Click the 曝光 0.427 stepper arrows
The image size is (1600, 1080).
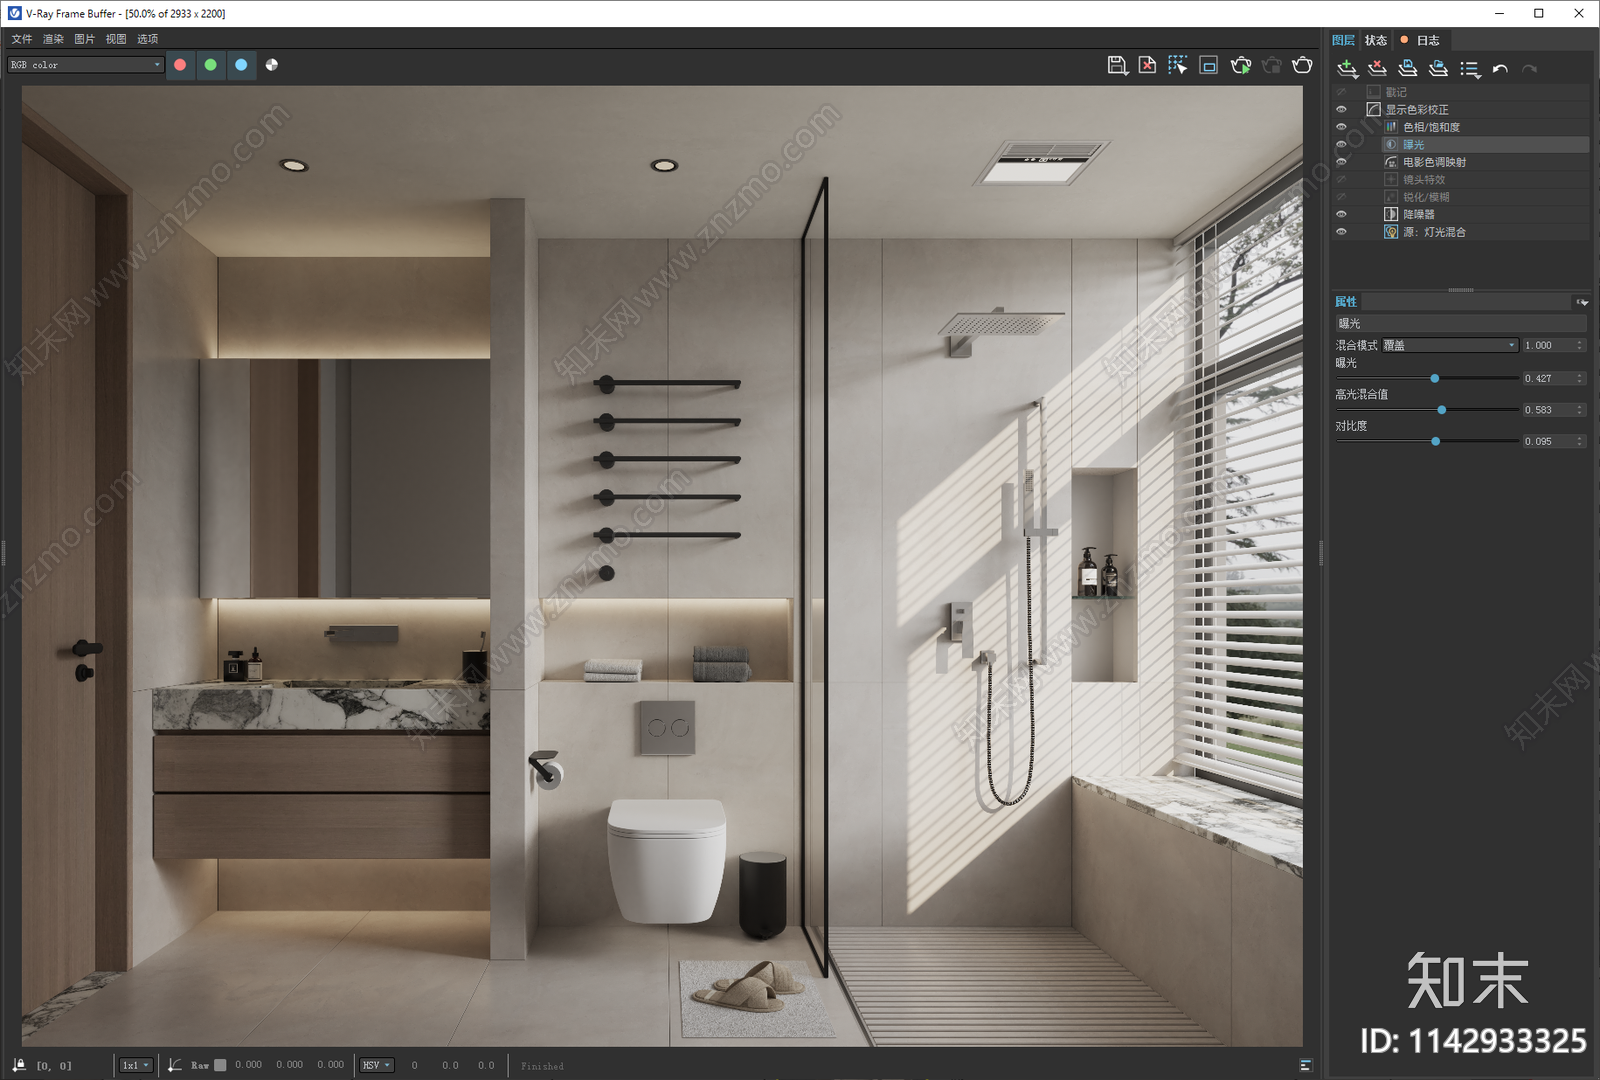1580,378
